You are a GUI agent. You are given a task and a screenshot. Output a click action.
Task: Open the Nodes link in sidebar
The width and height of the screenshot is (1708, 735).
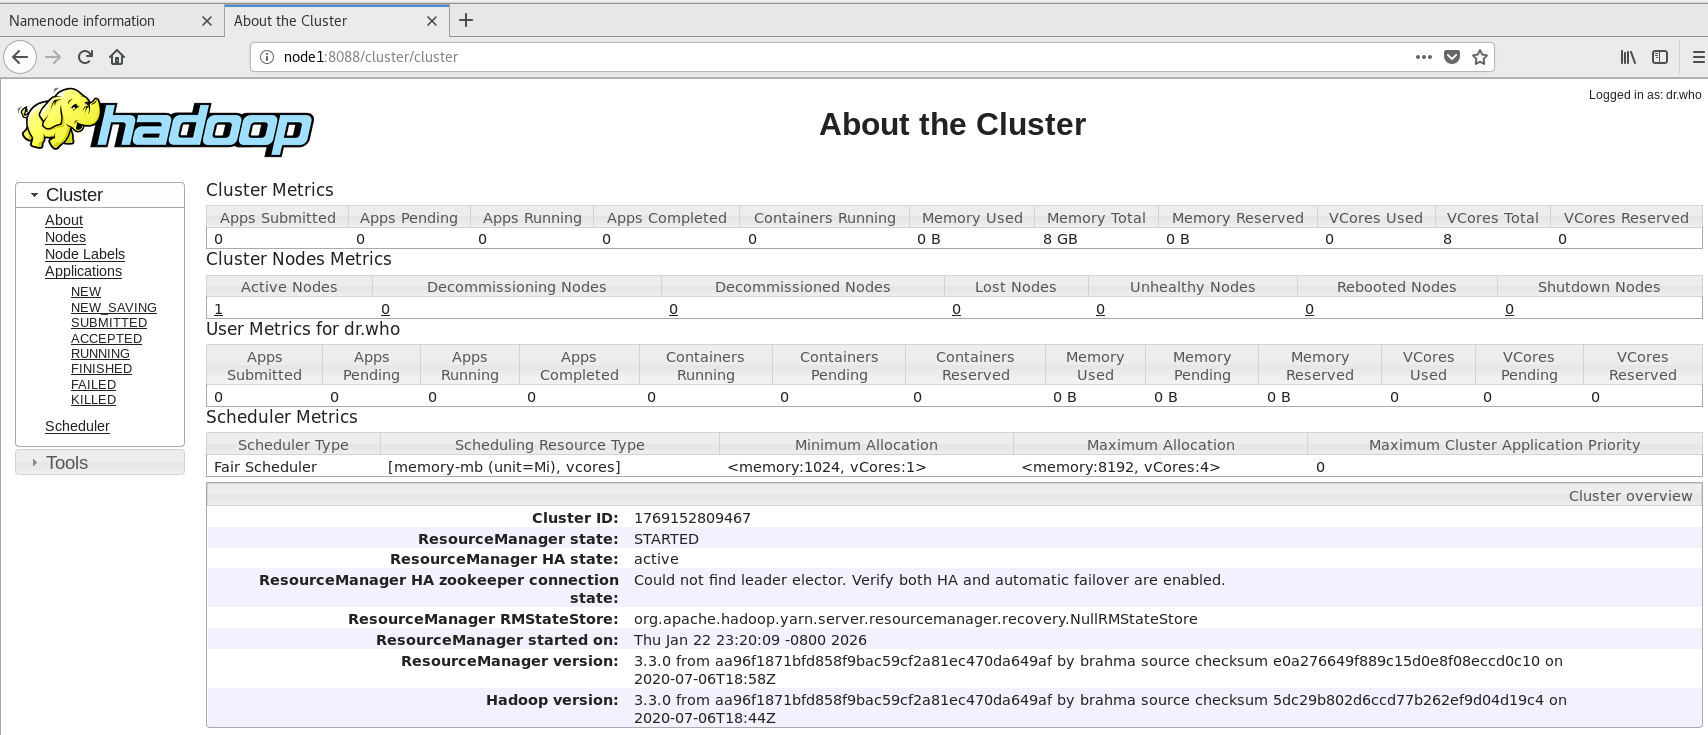point(65,237)
